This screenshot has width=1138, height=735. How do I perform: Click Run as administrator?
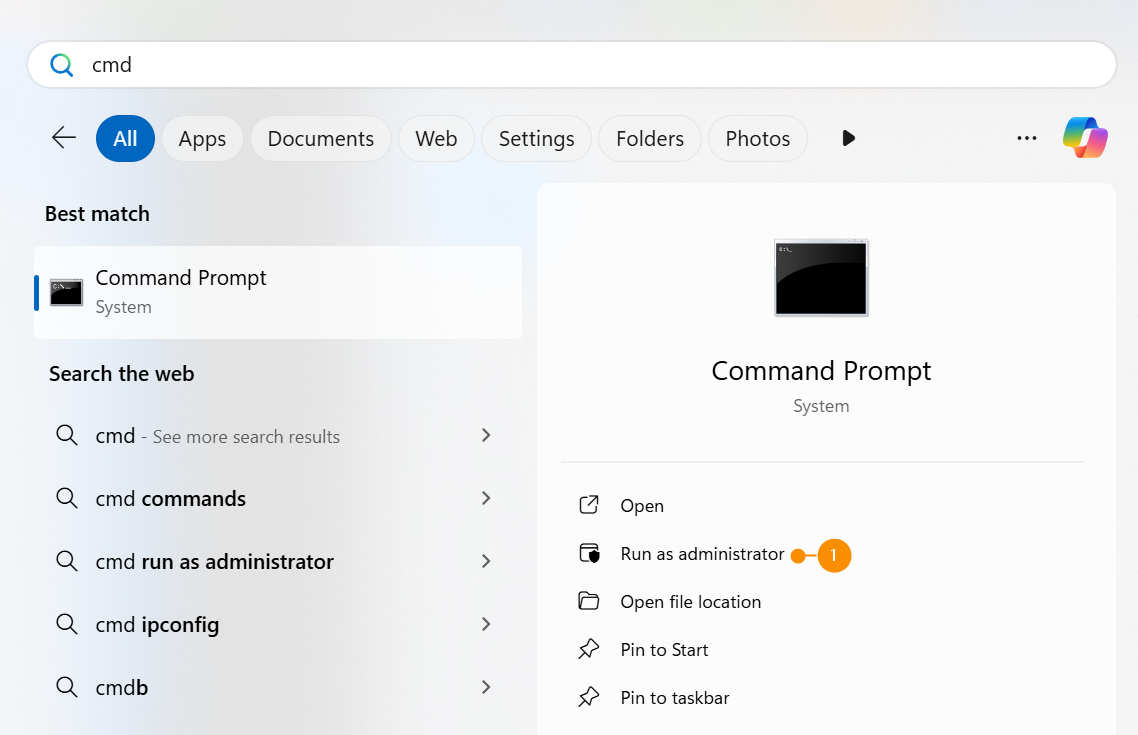[701, 554]
